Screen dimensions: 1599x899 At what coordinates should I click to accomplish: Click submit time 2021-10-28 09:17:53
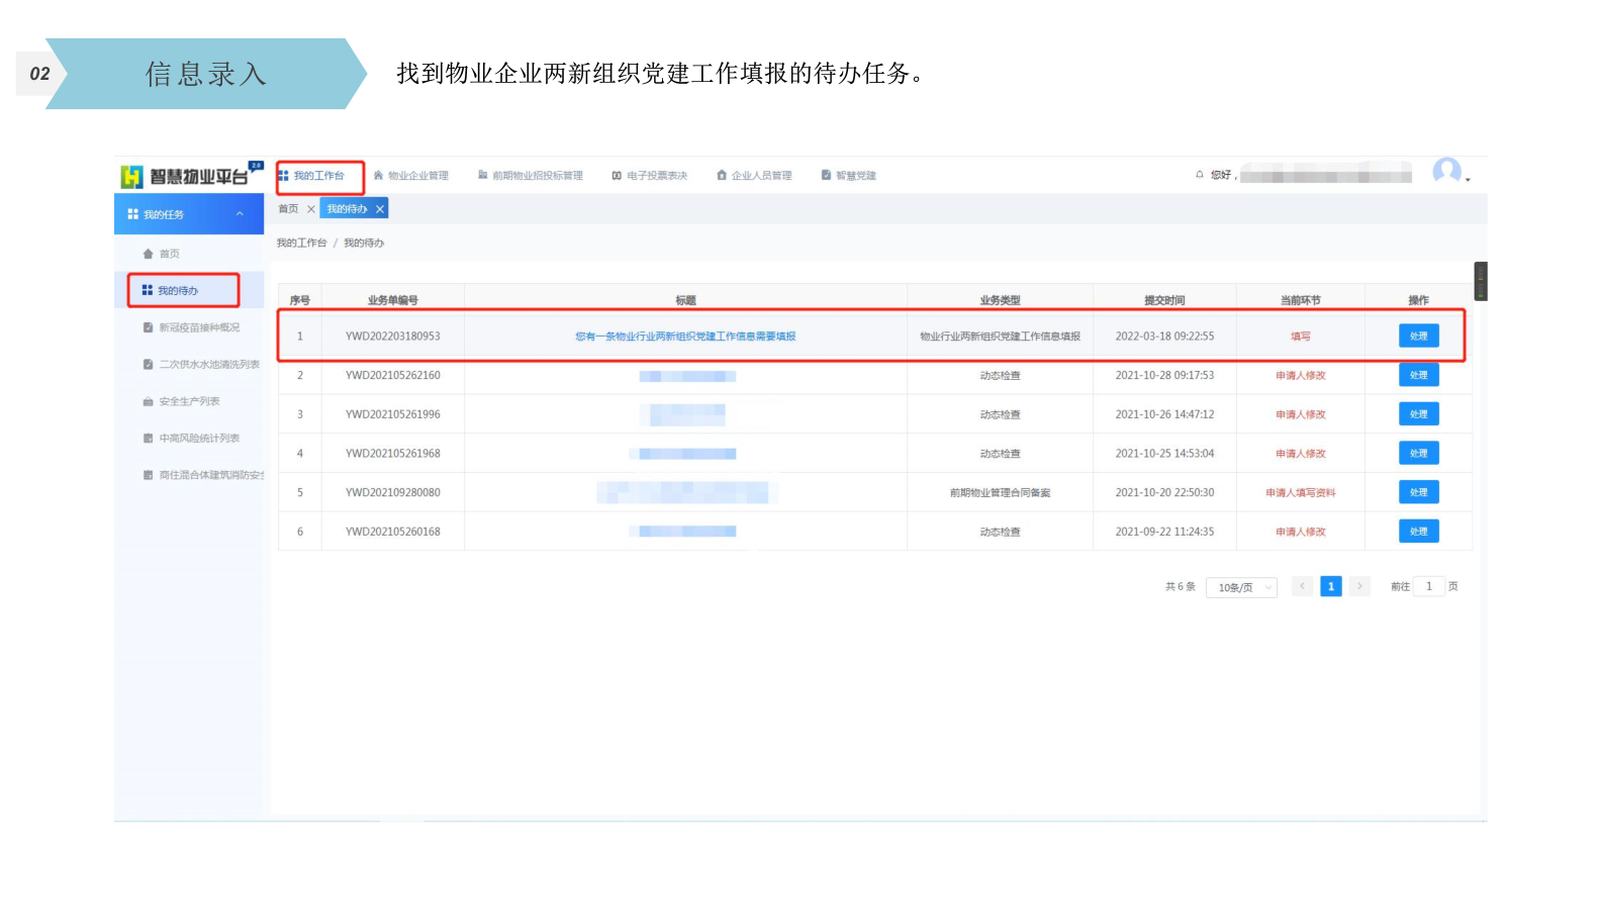click(x=1164, y=375)
